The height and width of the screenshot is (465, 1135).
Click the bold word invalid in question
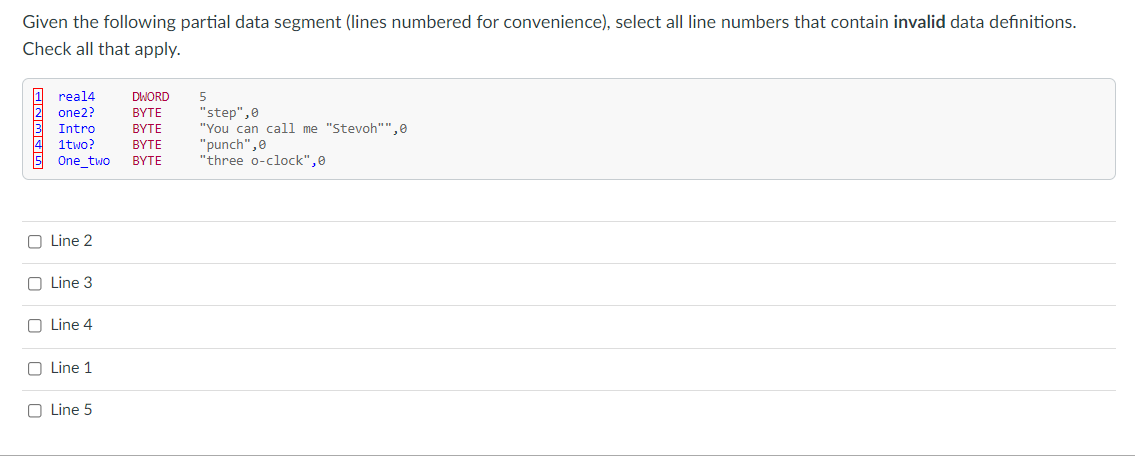click(920, 22)
